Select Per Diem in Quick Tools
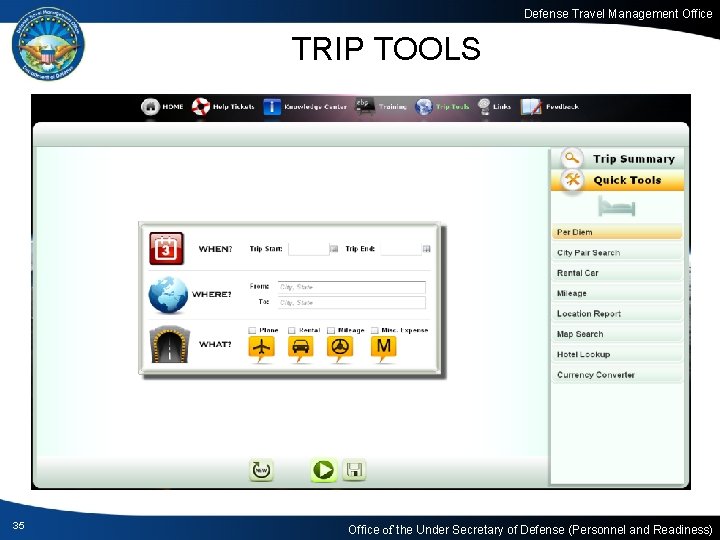This screenshot has height=540, width=720. pos(617,232)
